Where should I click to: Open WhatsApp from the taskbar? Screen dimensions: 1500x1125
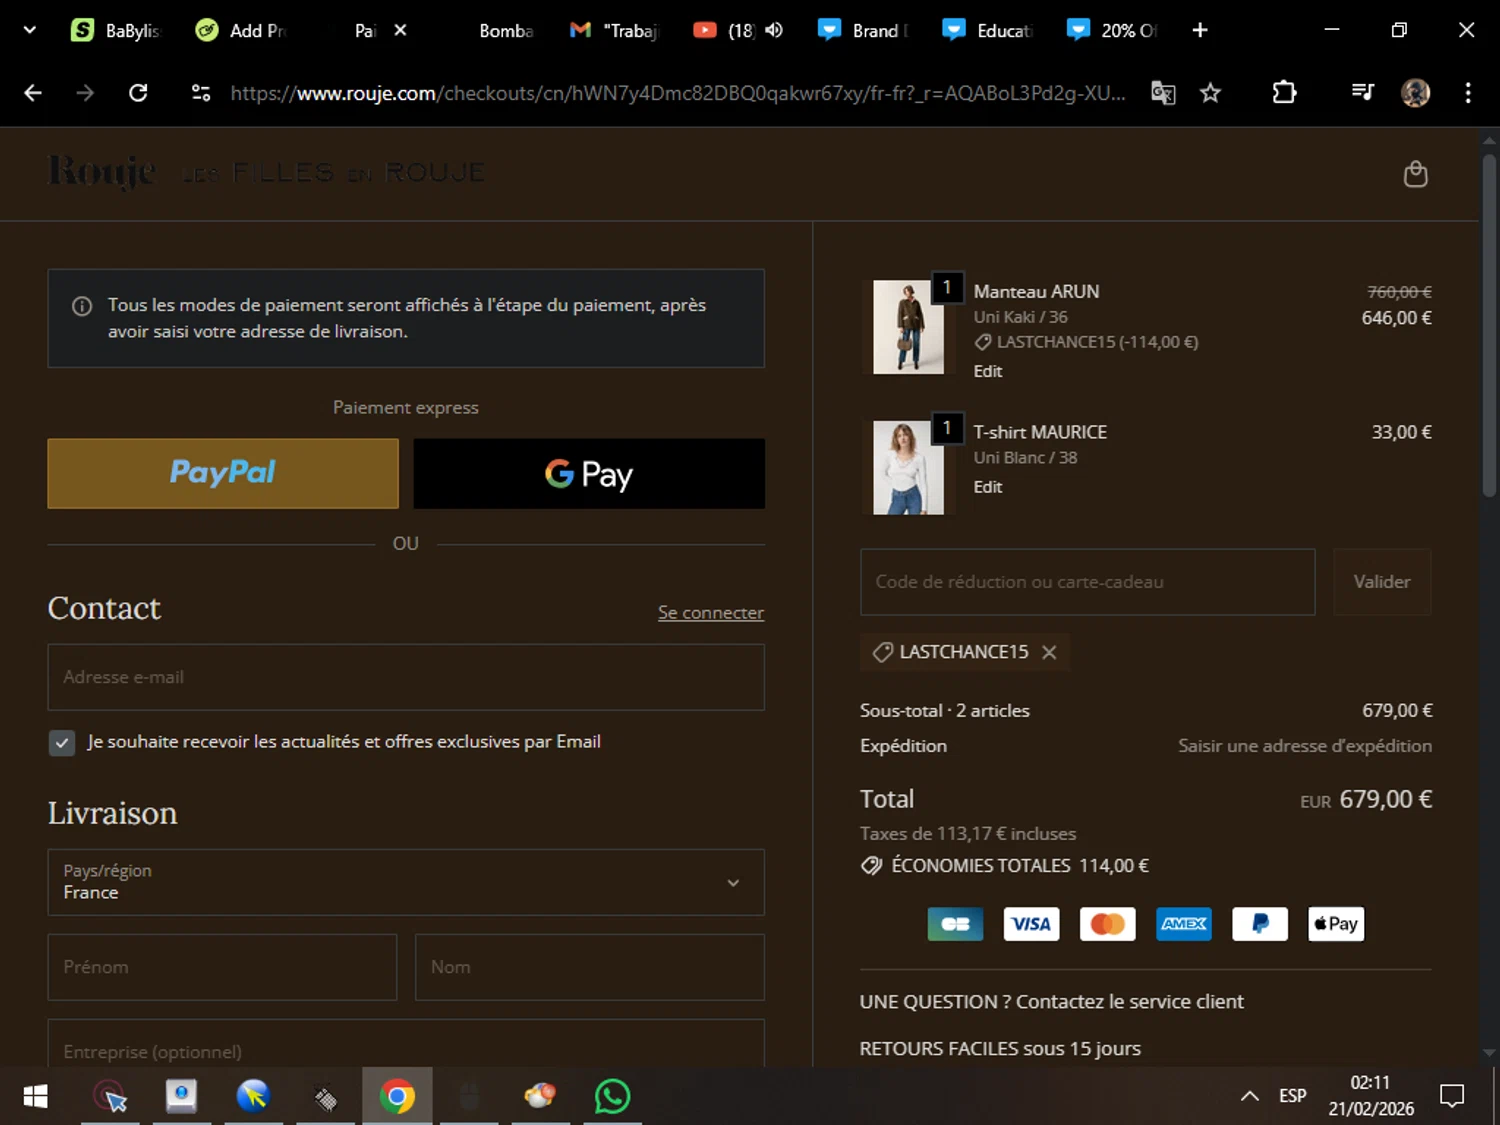(612, 1096)
